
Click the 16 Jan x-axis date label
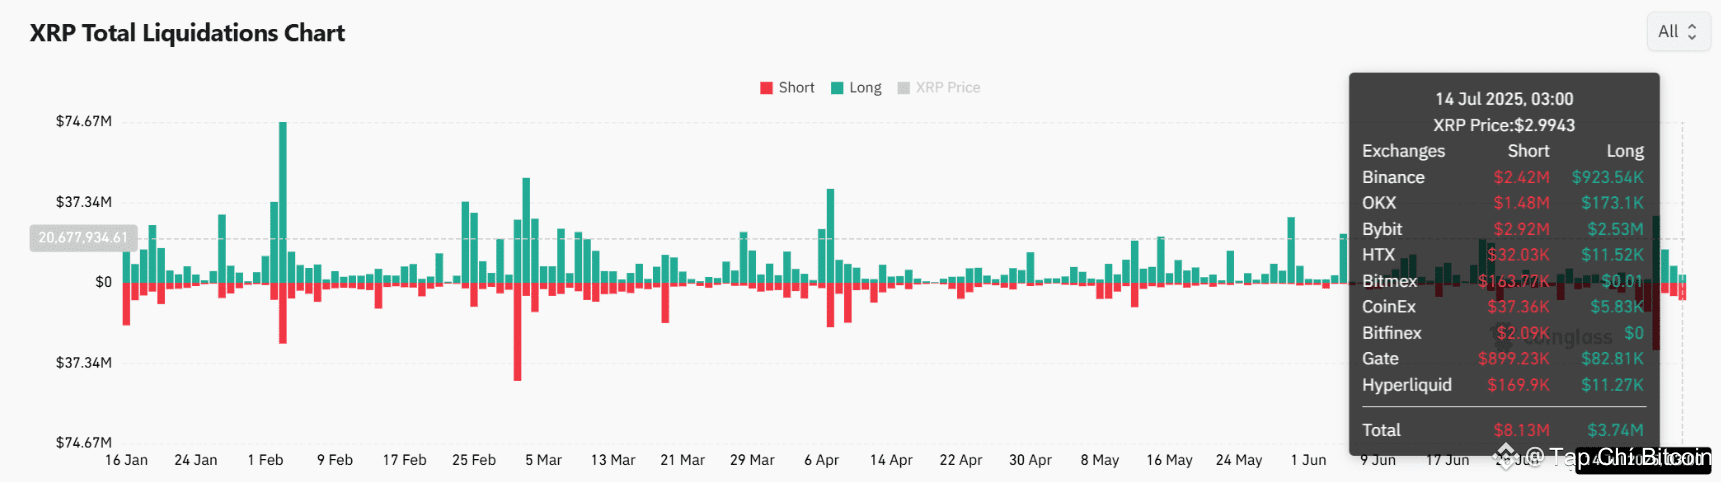pyautogui.click(x=126, y=460)
